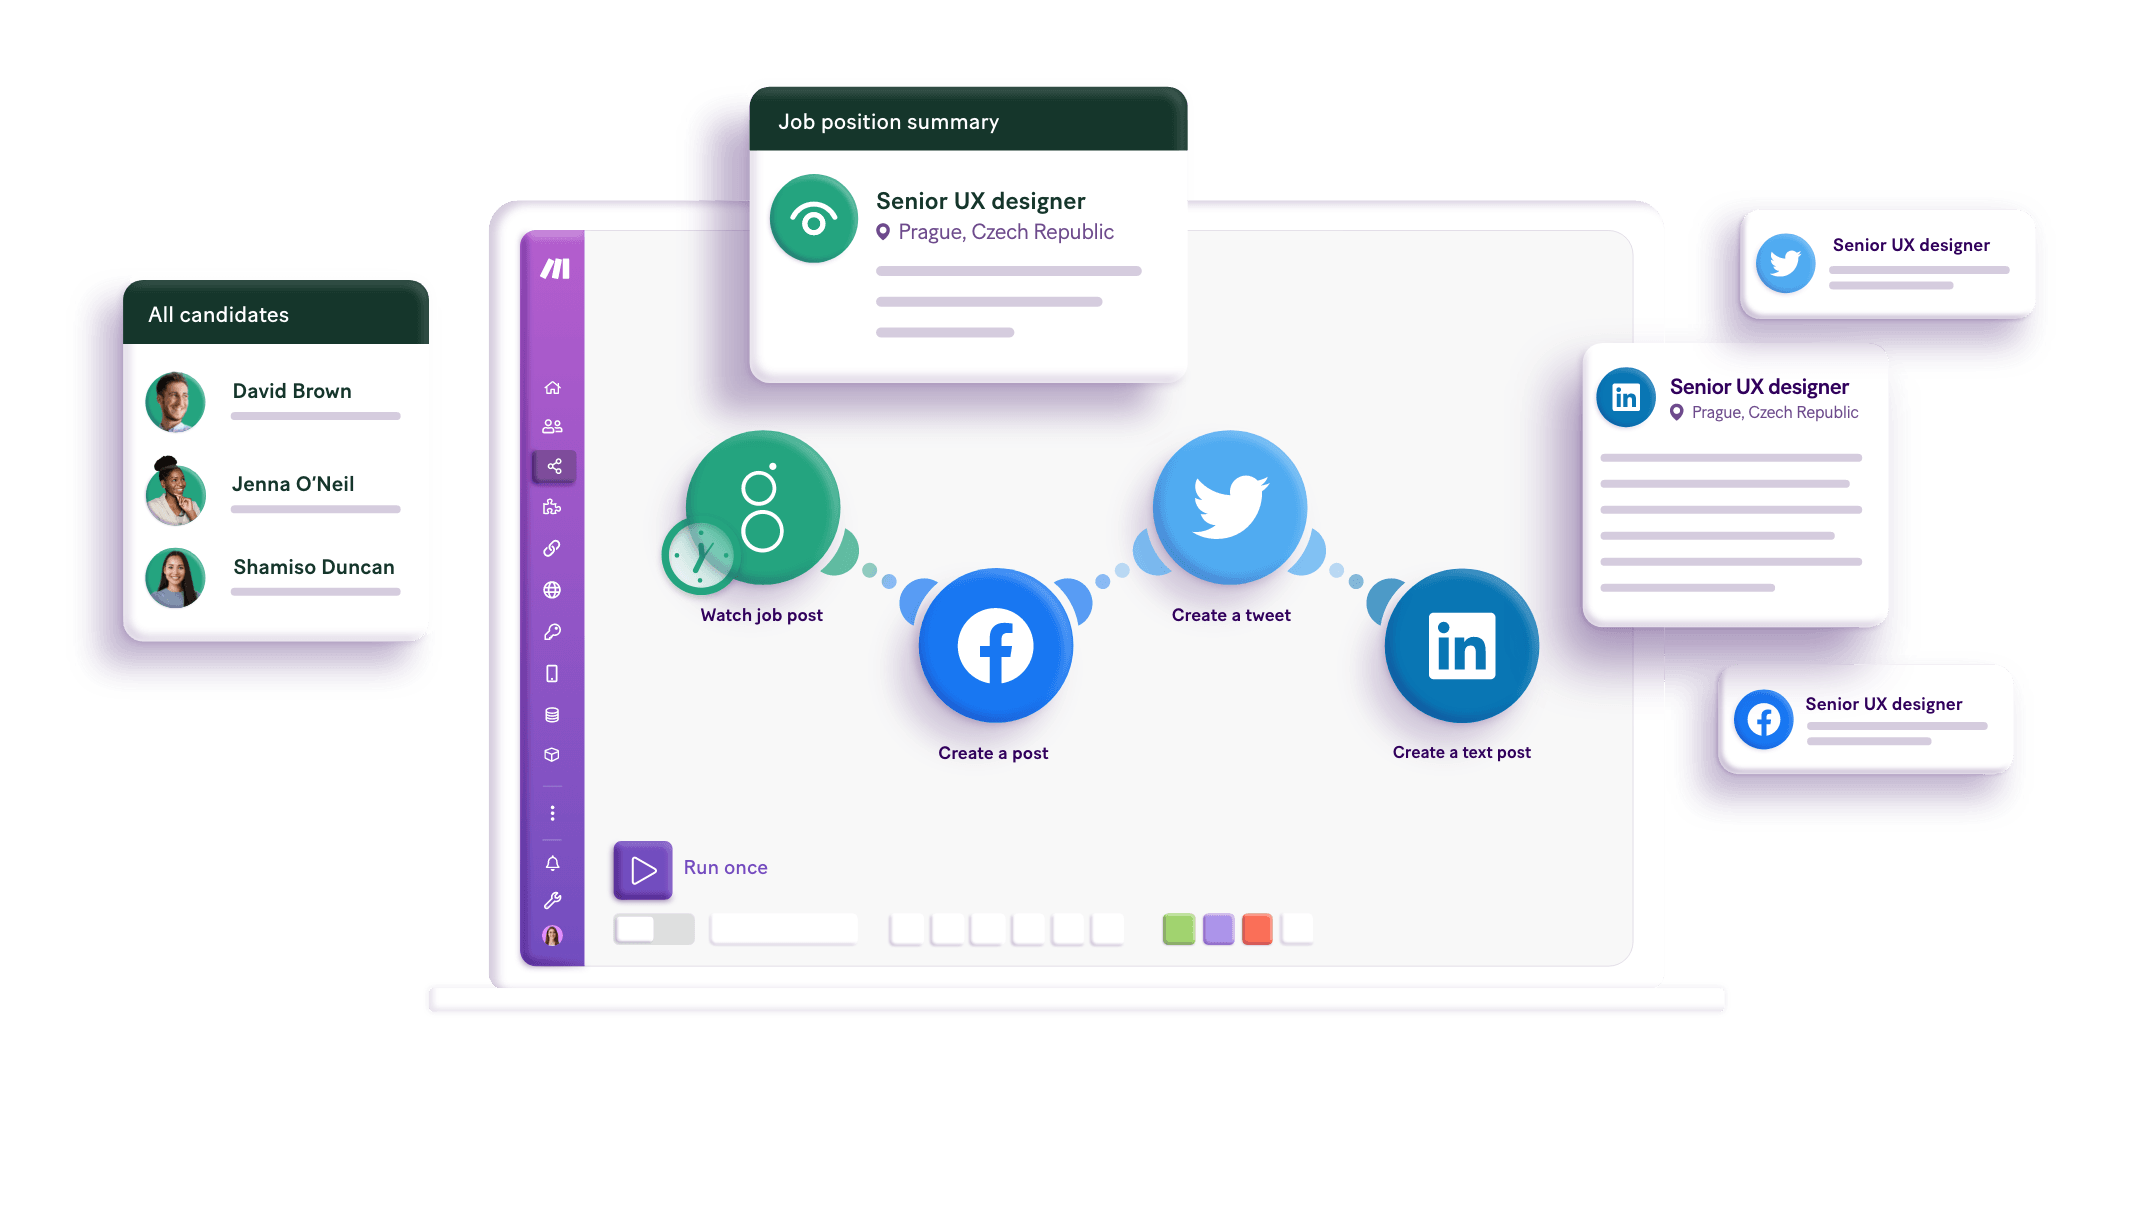Toggle the purple color swatch selector
This screenshot has height=1212, width=2154.
pyautogui.click(x=1218, y=929)
